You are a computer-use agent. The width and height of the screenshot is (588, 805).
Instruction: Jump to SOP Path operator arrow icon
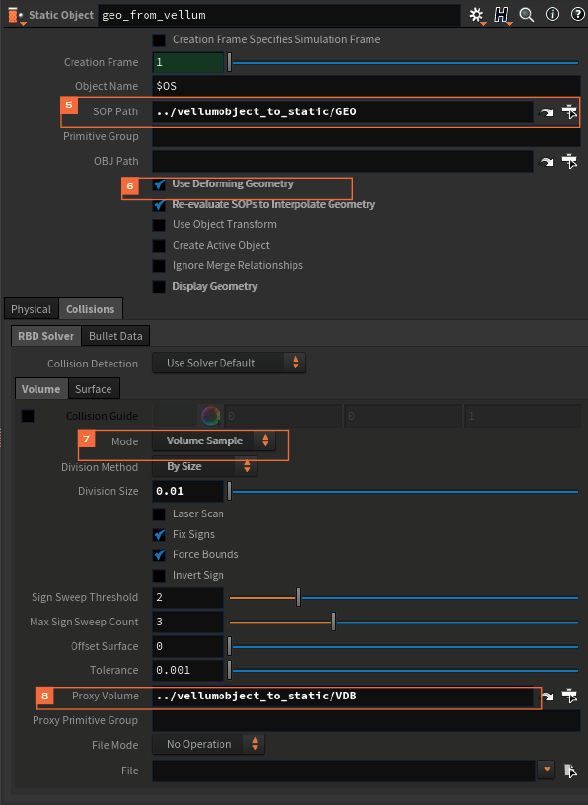click(x=546, y=112)
